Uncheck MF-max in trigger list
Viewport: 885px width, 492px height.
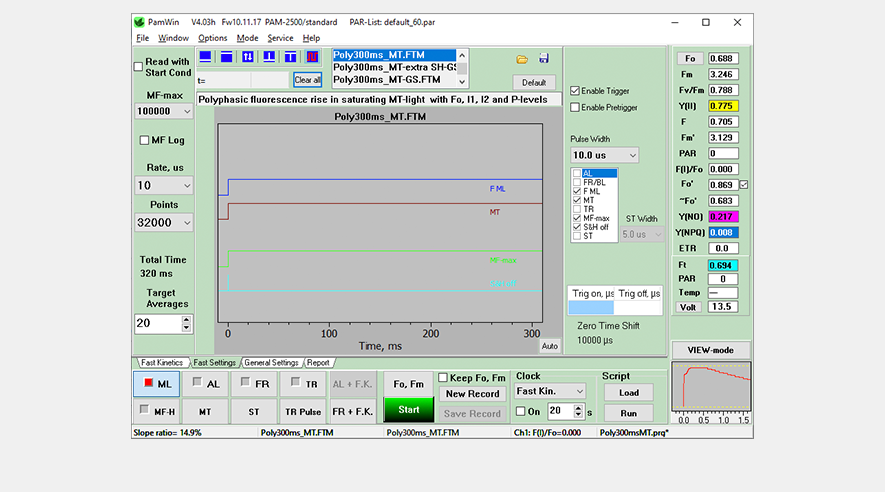pyautogui.click(x=577, y=218)
